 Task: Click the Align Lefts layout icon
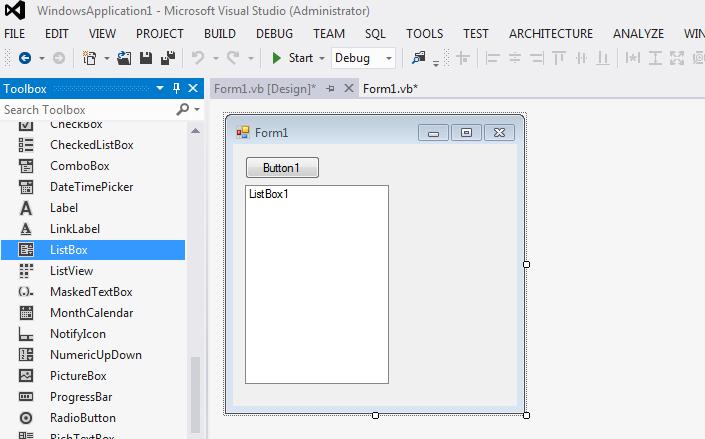click(x=492, y=58)
